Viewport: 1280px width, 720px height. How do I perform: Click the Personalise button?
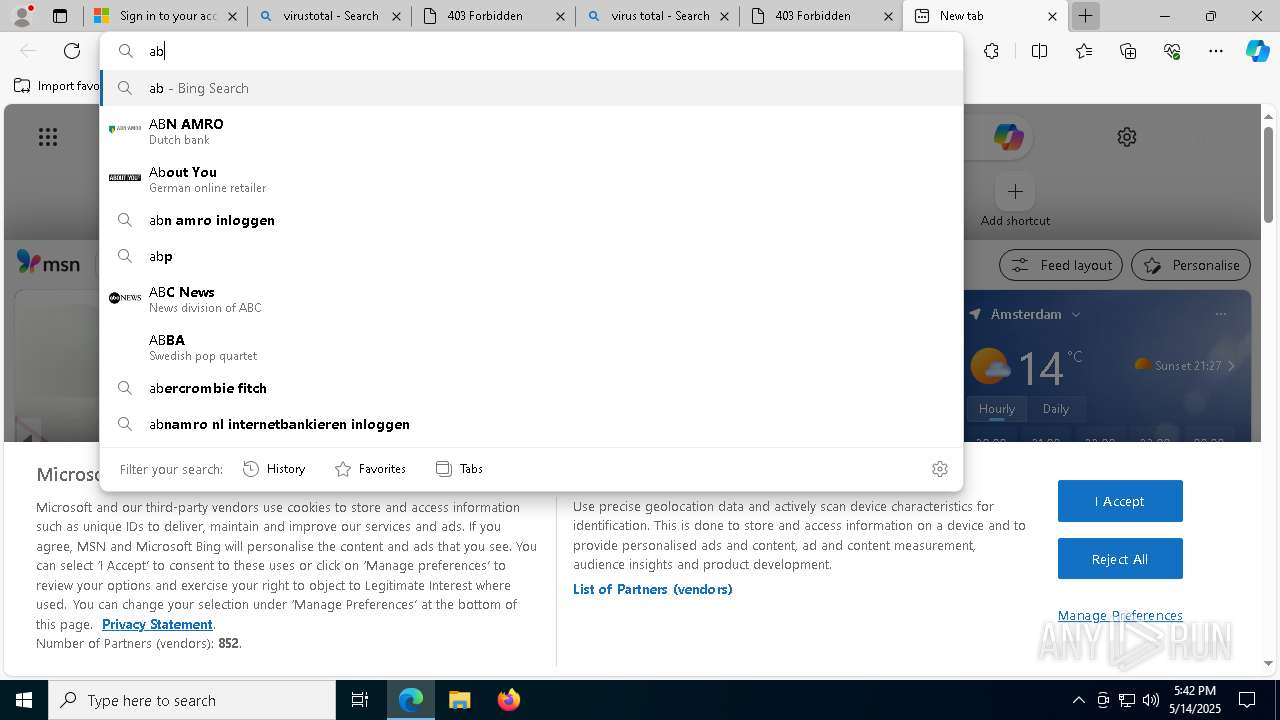(1191, 265)
